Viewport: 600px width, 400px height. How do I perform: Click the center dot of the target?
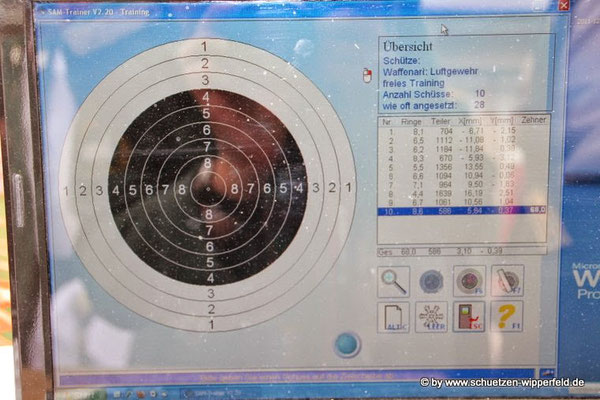pyautogui.click(x=208, y=189)
